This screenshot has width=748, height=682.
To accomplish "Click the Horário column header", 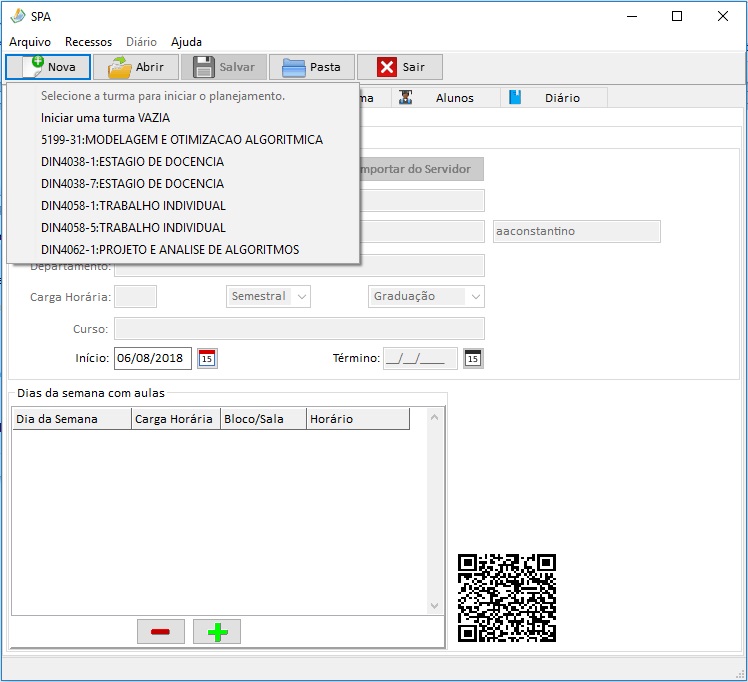I will click(x=357, y=419).
